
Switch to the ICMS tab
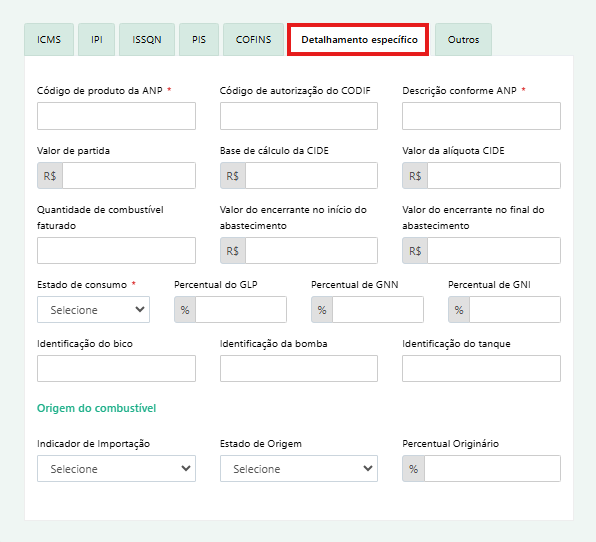(49, 40)
